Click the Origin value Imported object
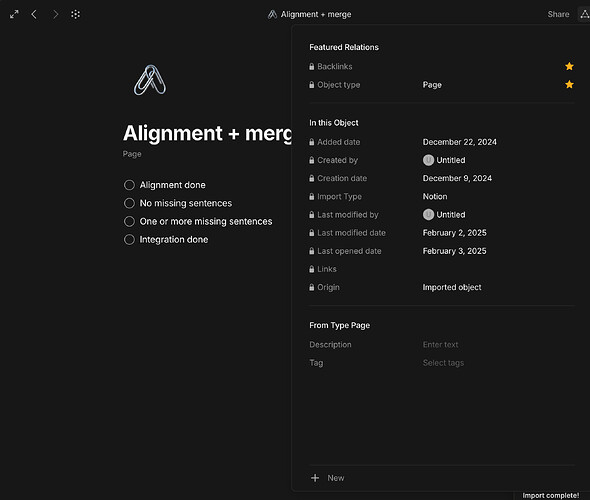 (452, 287)
